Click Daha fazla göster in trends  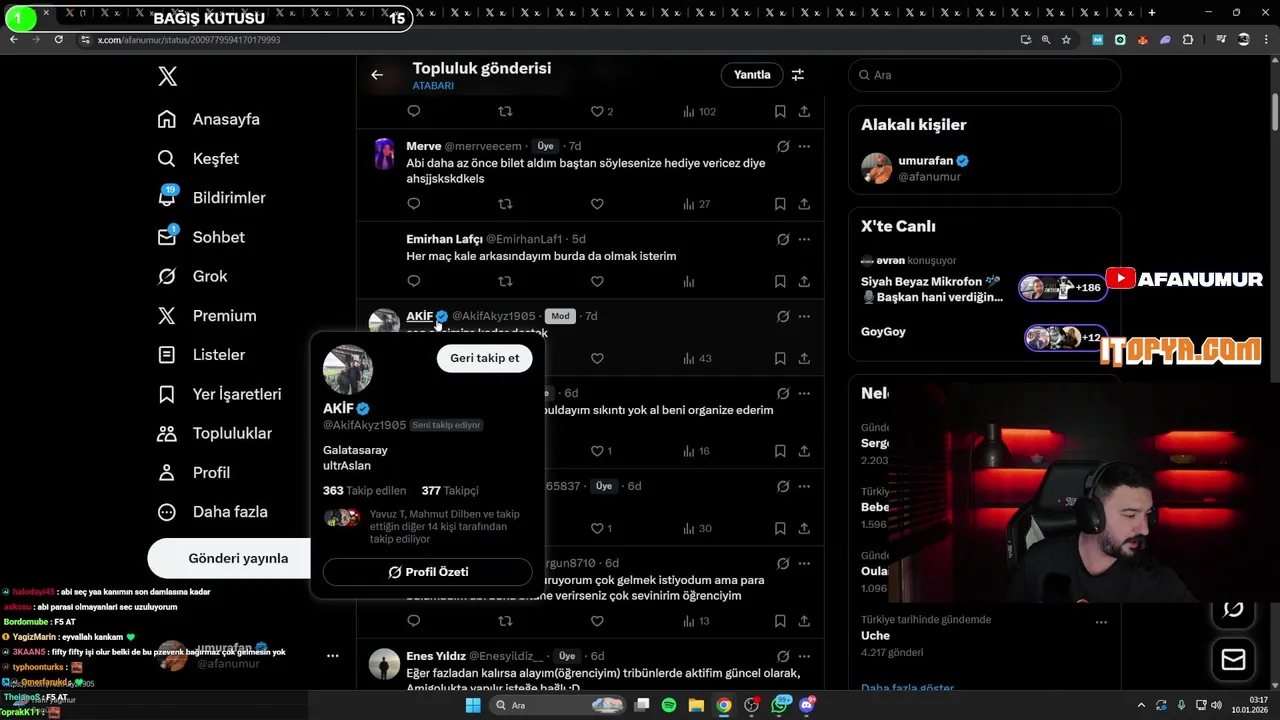tap(907, 687)
